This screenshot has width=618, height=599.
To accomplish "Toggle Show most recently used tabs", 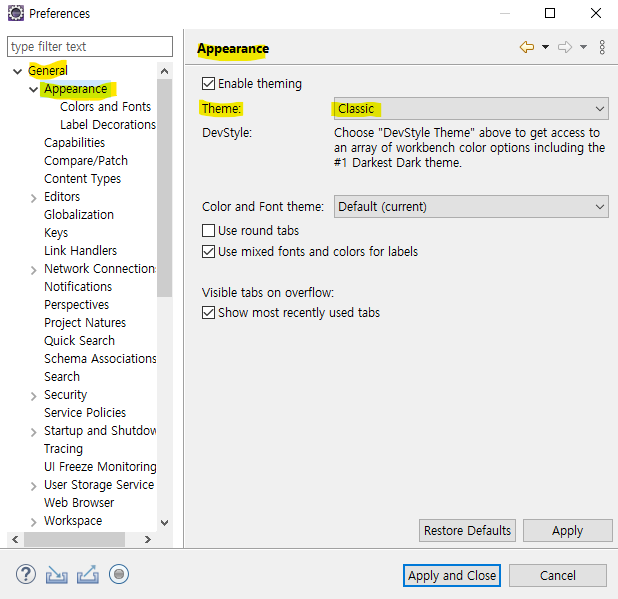I will [208, 313].
